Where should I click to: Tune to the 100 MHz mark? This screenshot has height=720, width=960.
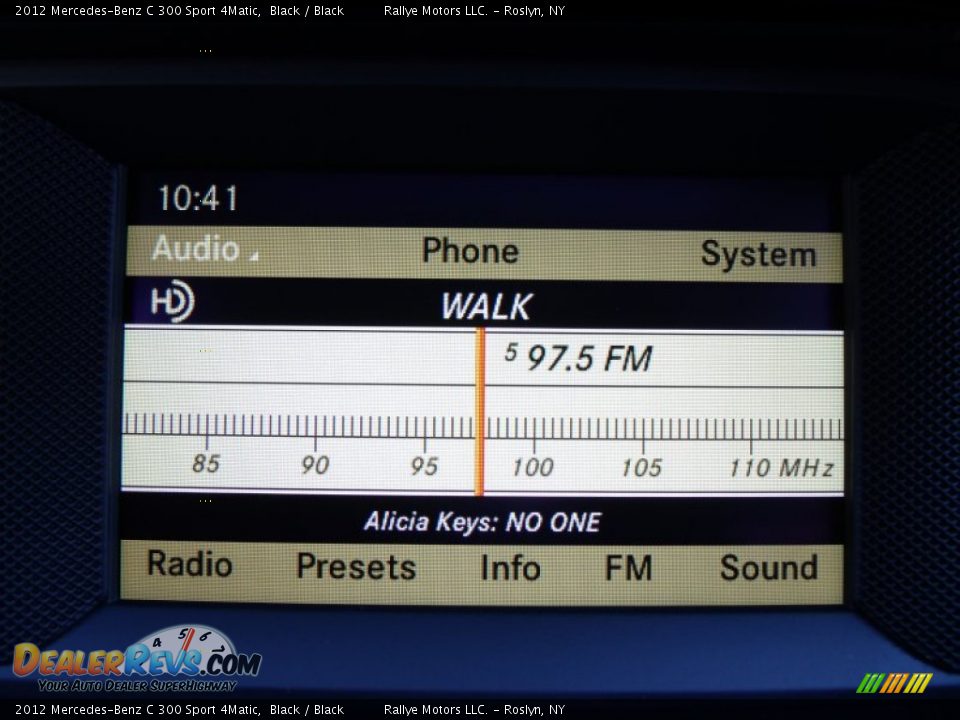click(532, 466)
